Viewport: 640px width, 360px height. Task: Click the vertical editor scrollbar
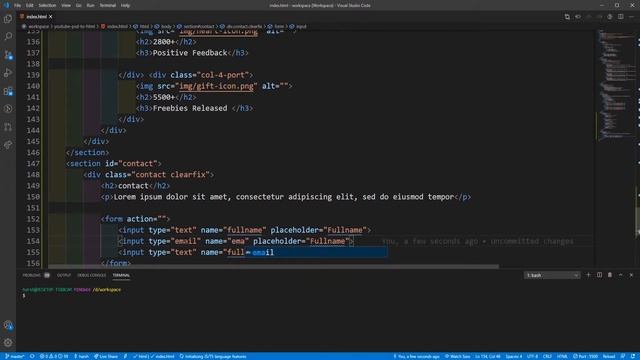tap(638, 220)
